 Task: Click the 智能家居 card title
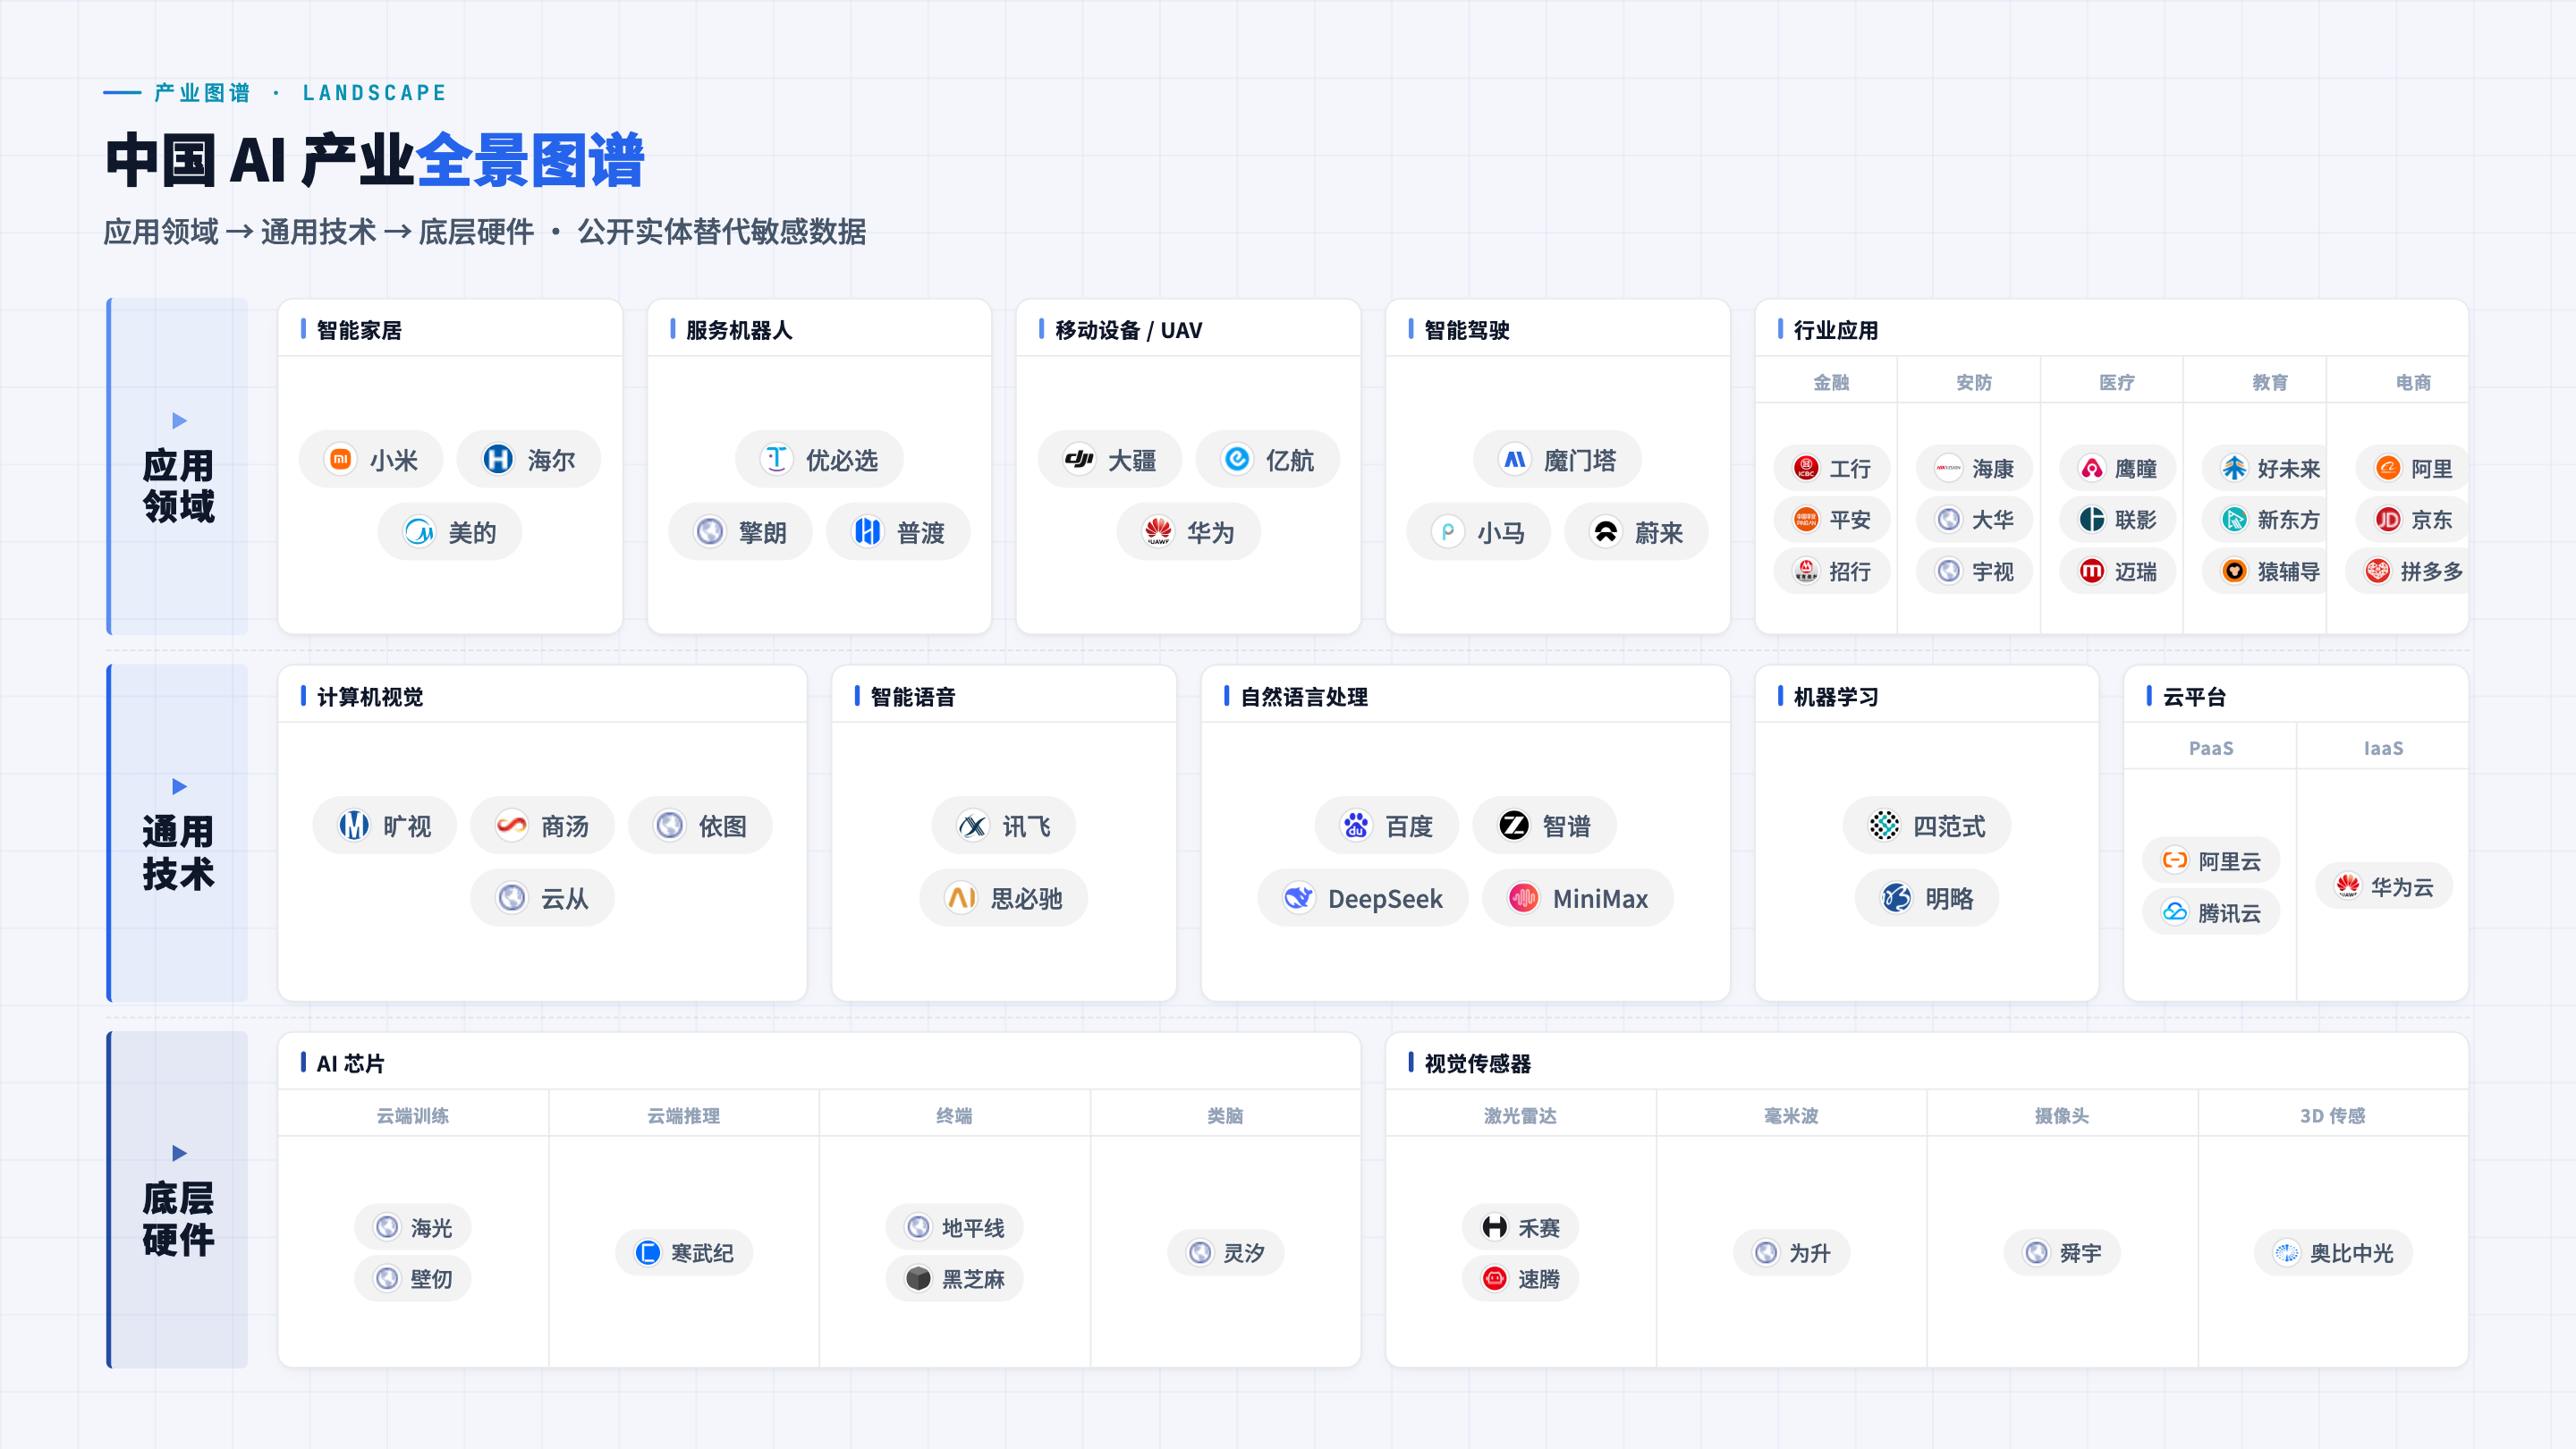click(x=359, y=330)
